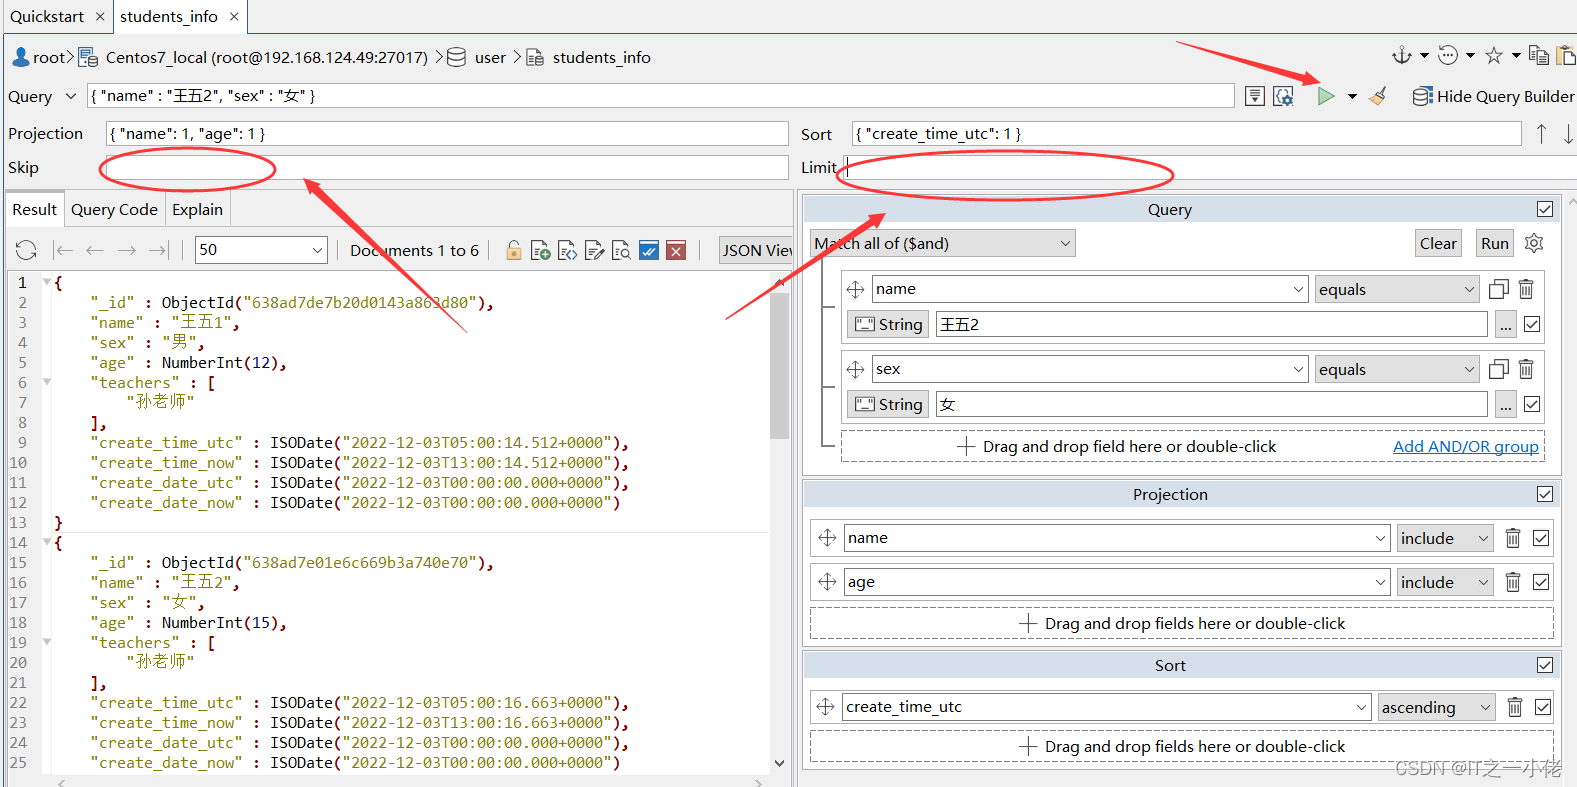Select the students_info tab
This screenshot has height=787, width=1577.
point(169,16)
